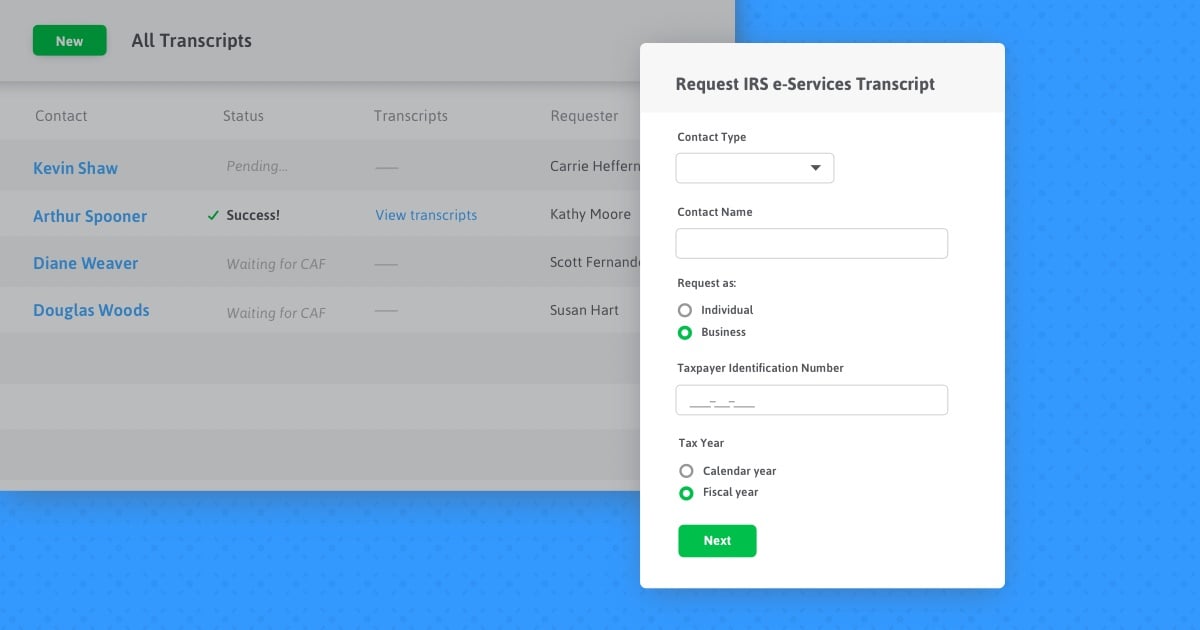Click the Contact Type dropdown arrow
Image resolution: width=1200 pixels, height=630 pixels.
[815, 168]
